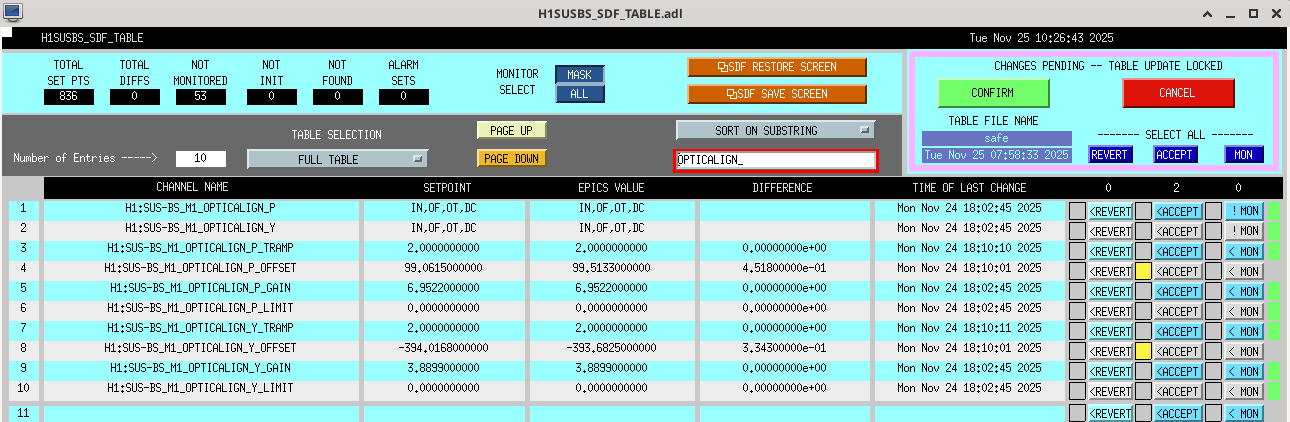
Task: Click the OPTICALIGN_ substring filter field
Action: coord(776,160)
